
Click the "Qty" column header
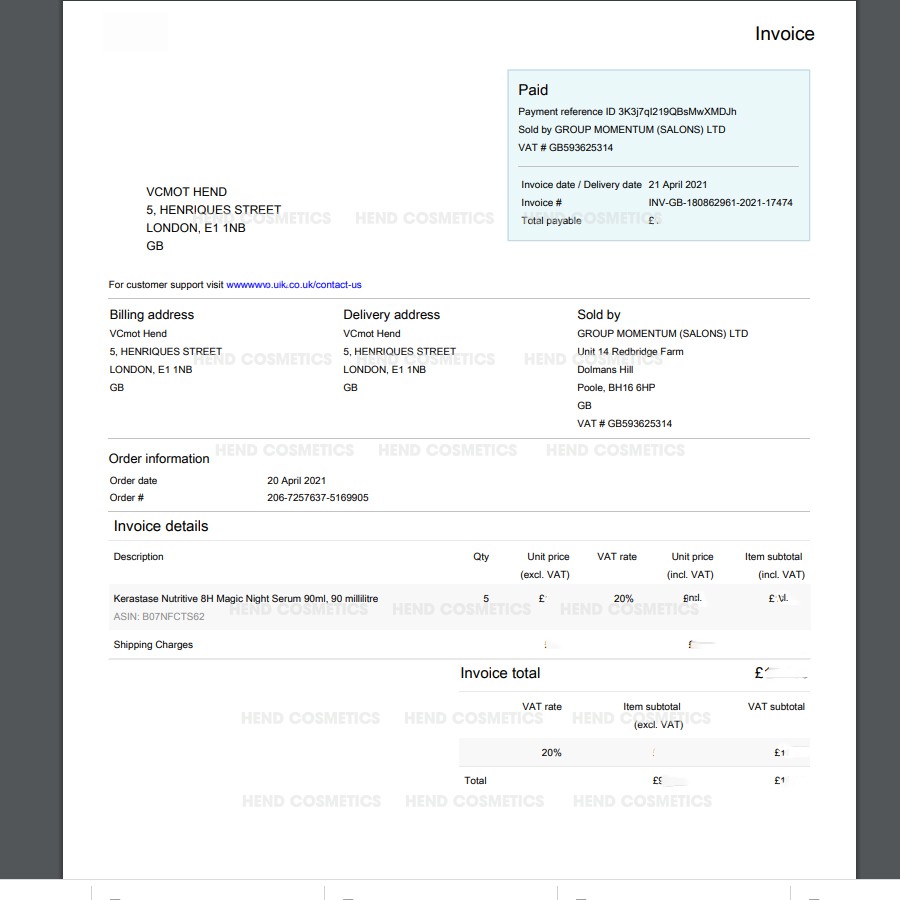pyautogui.click(x=481, y=557)
